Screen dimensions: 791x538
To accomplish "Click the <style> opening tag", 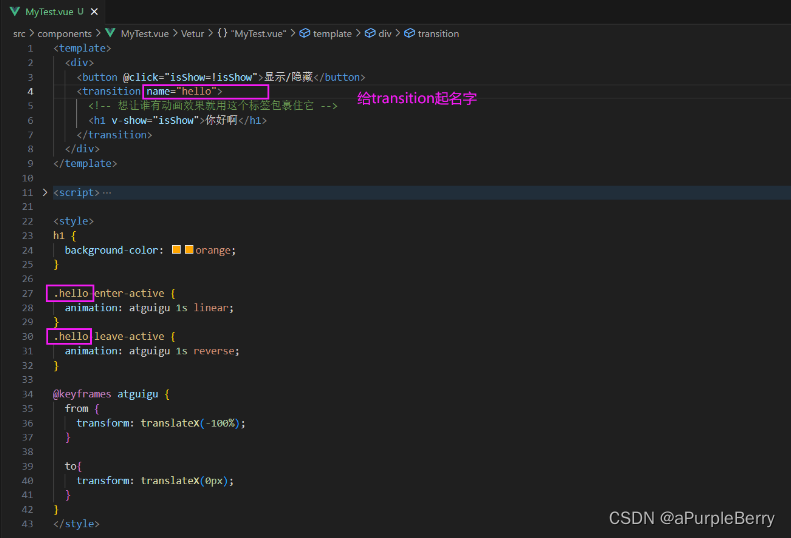I will [x=74, y=221].
